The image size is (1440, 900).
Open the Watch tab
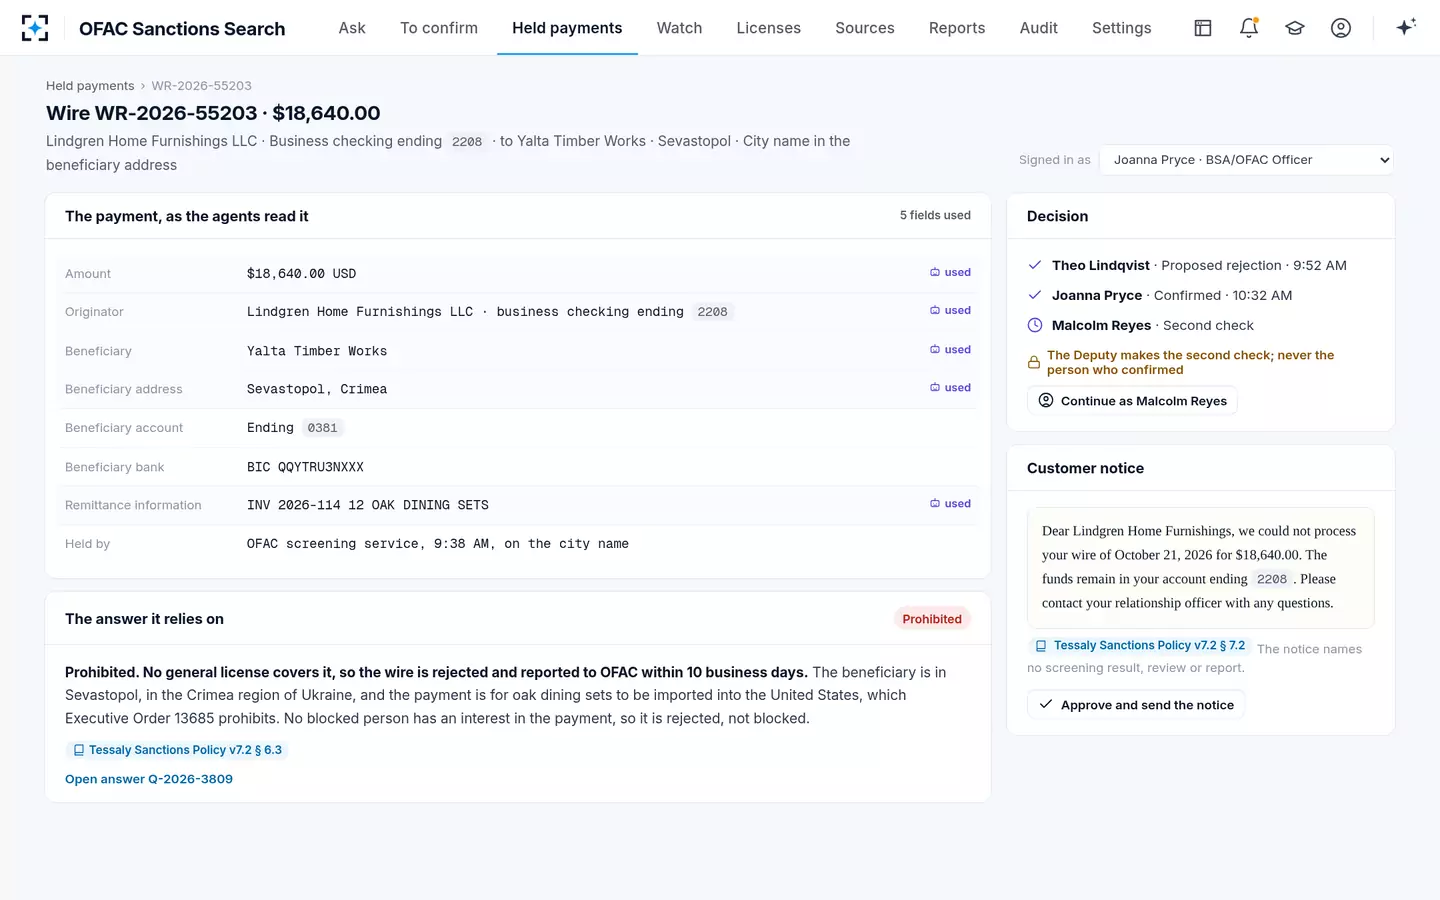coord(679,28)
